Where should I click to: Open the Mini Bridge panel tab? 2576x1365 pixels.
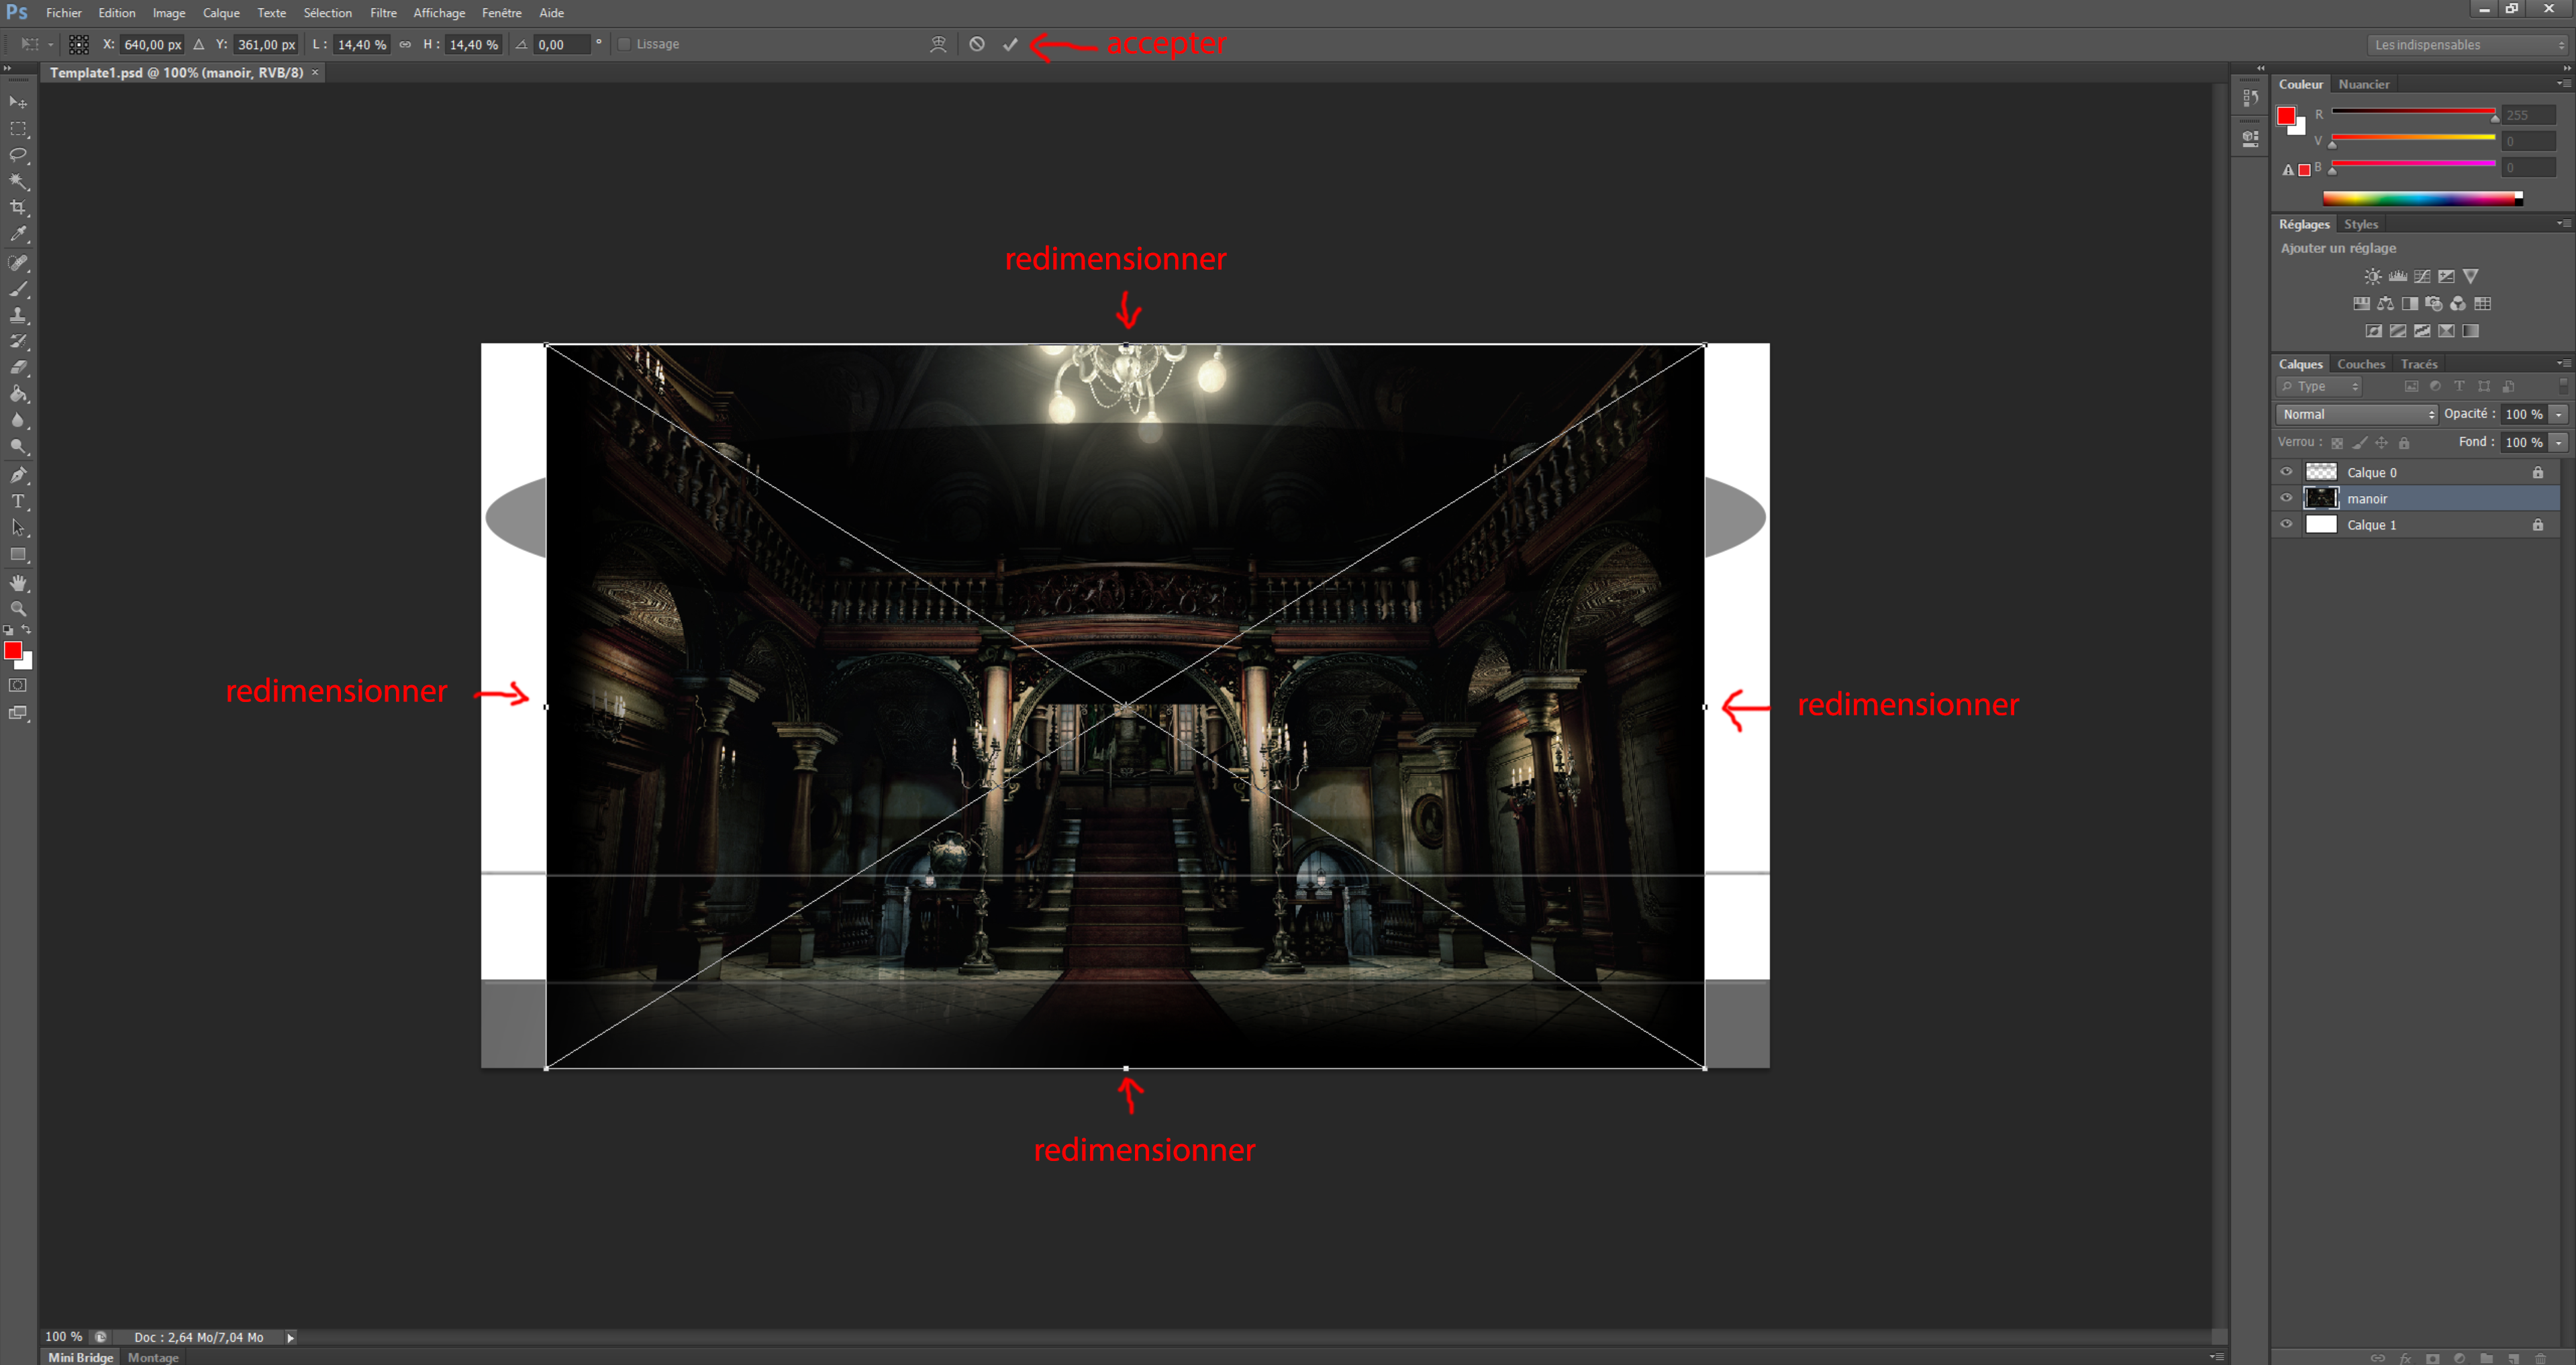81,1357
